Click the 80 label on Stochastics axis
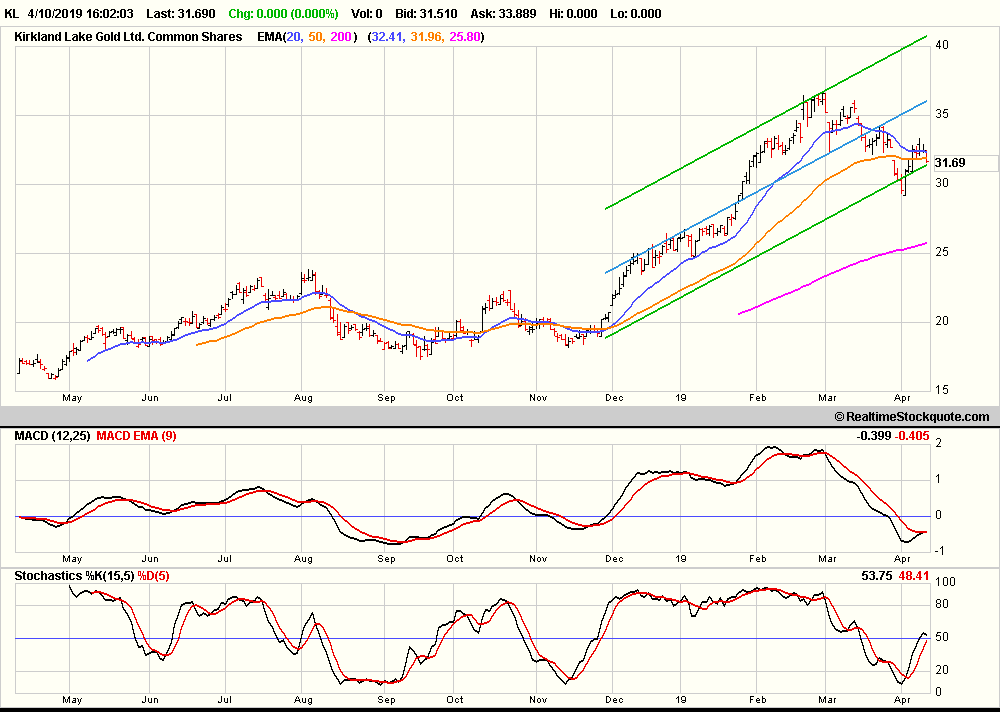The height and width of the screenshot is (712, 1000). click(x=942, y=604)
